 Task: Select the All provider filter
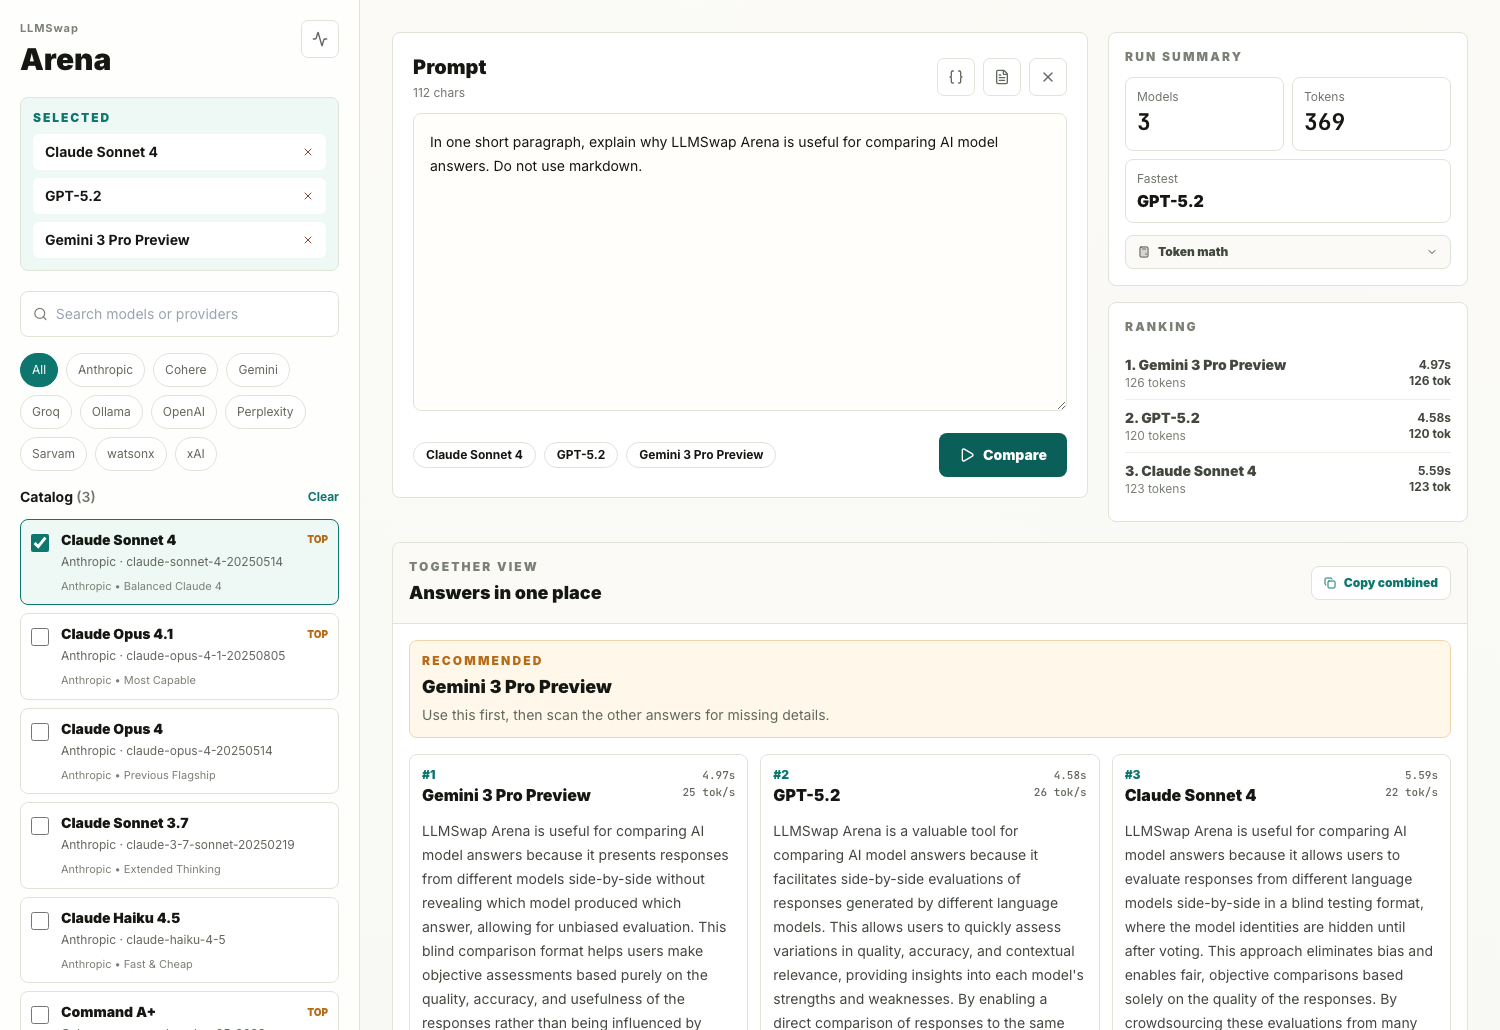(39, 370)
